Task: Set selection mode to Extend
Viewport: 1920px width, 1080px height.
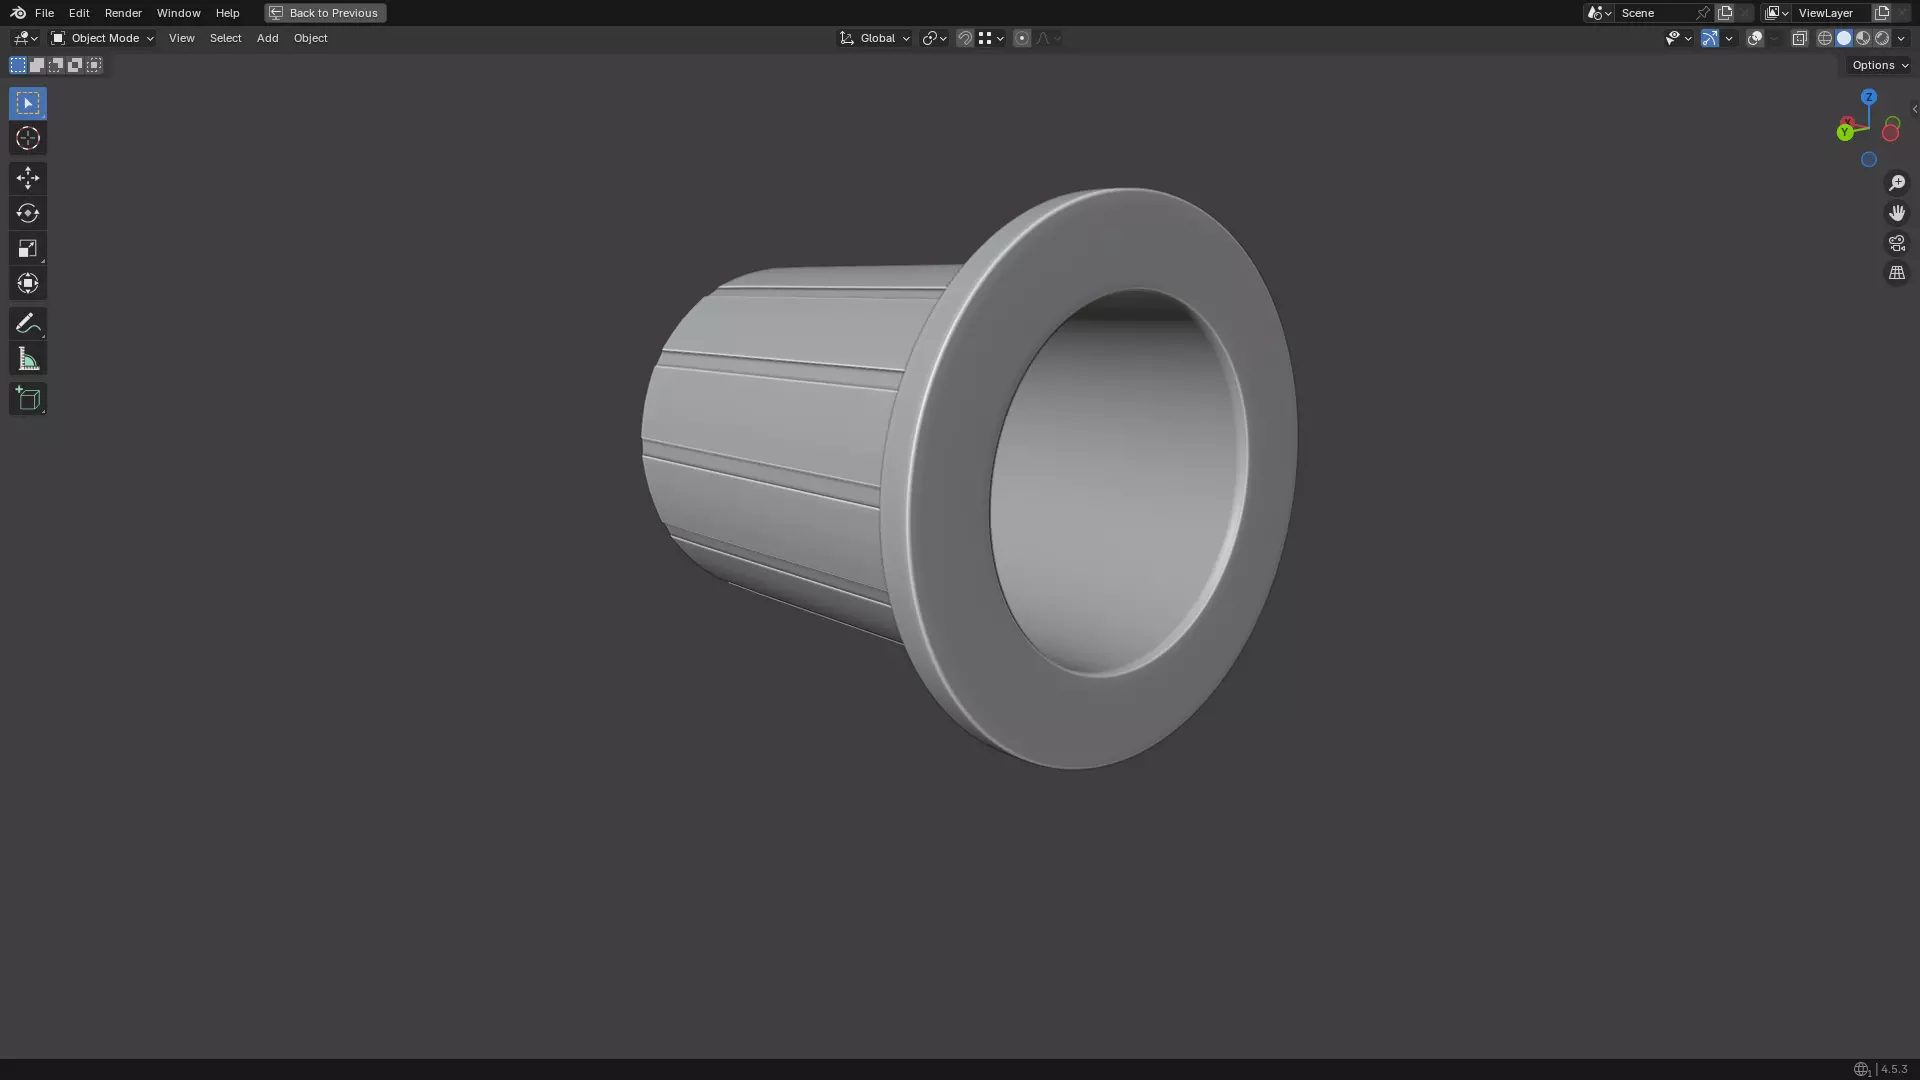Action: click(37, 65)
